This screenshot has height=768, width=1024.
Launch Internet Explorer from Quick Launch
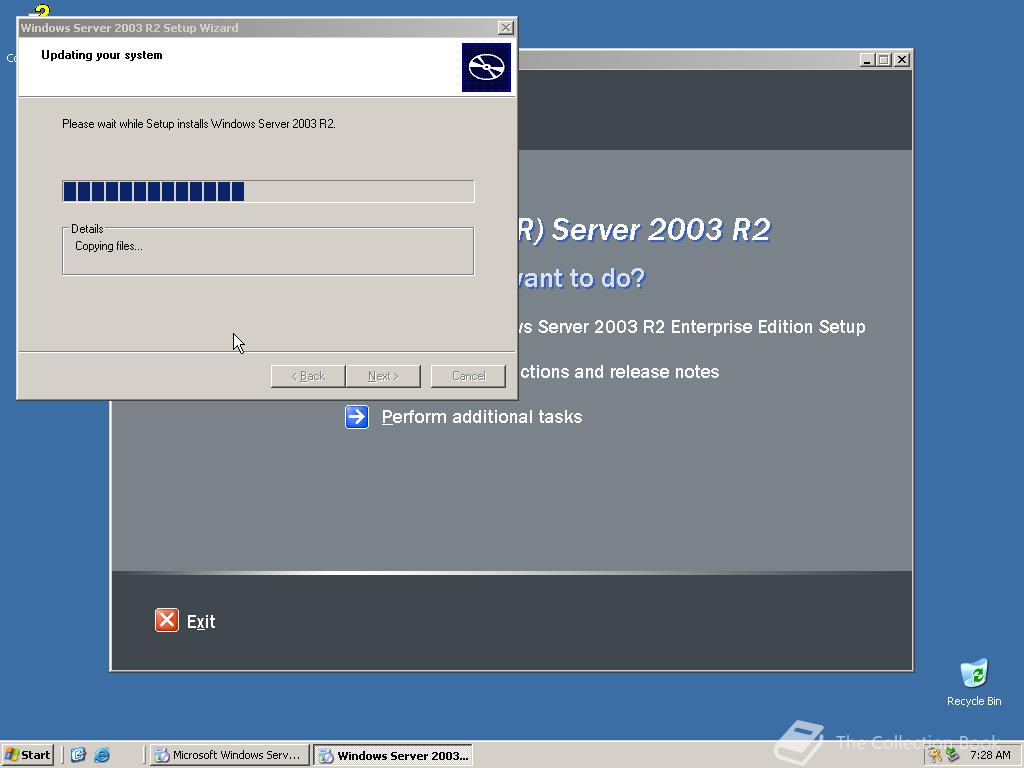[x=102, y=755]
